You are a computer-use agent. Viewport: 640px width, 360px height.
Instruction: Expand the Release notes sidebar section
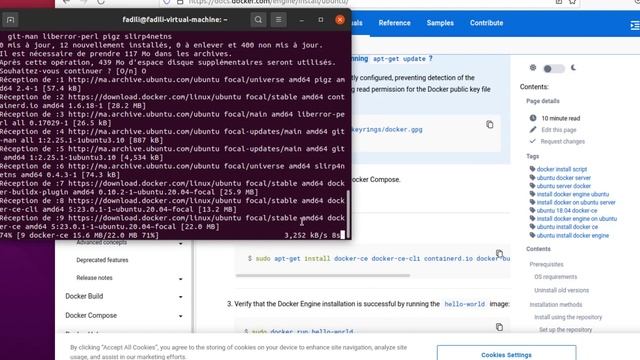pos(180,279)
